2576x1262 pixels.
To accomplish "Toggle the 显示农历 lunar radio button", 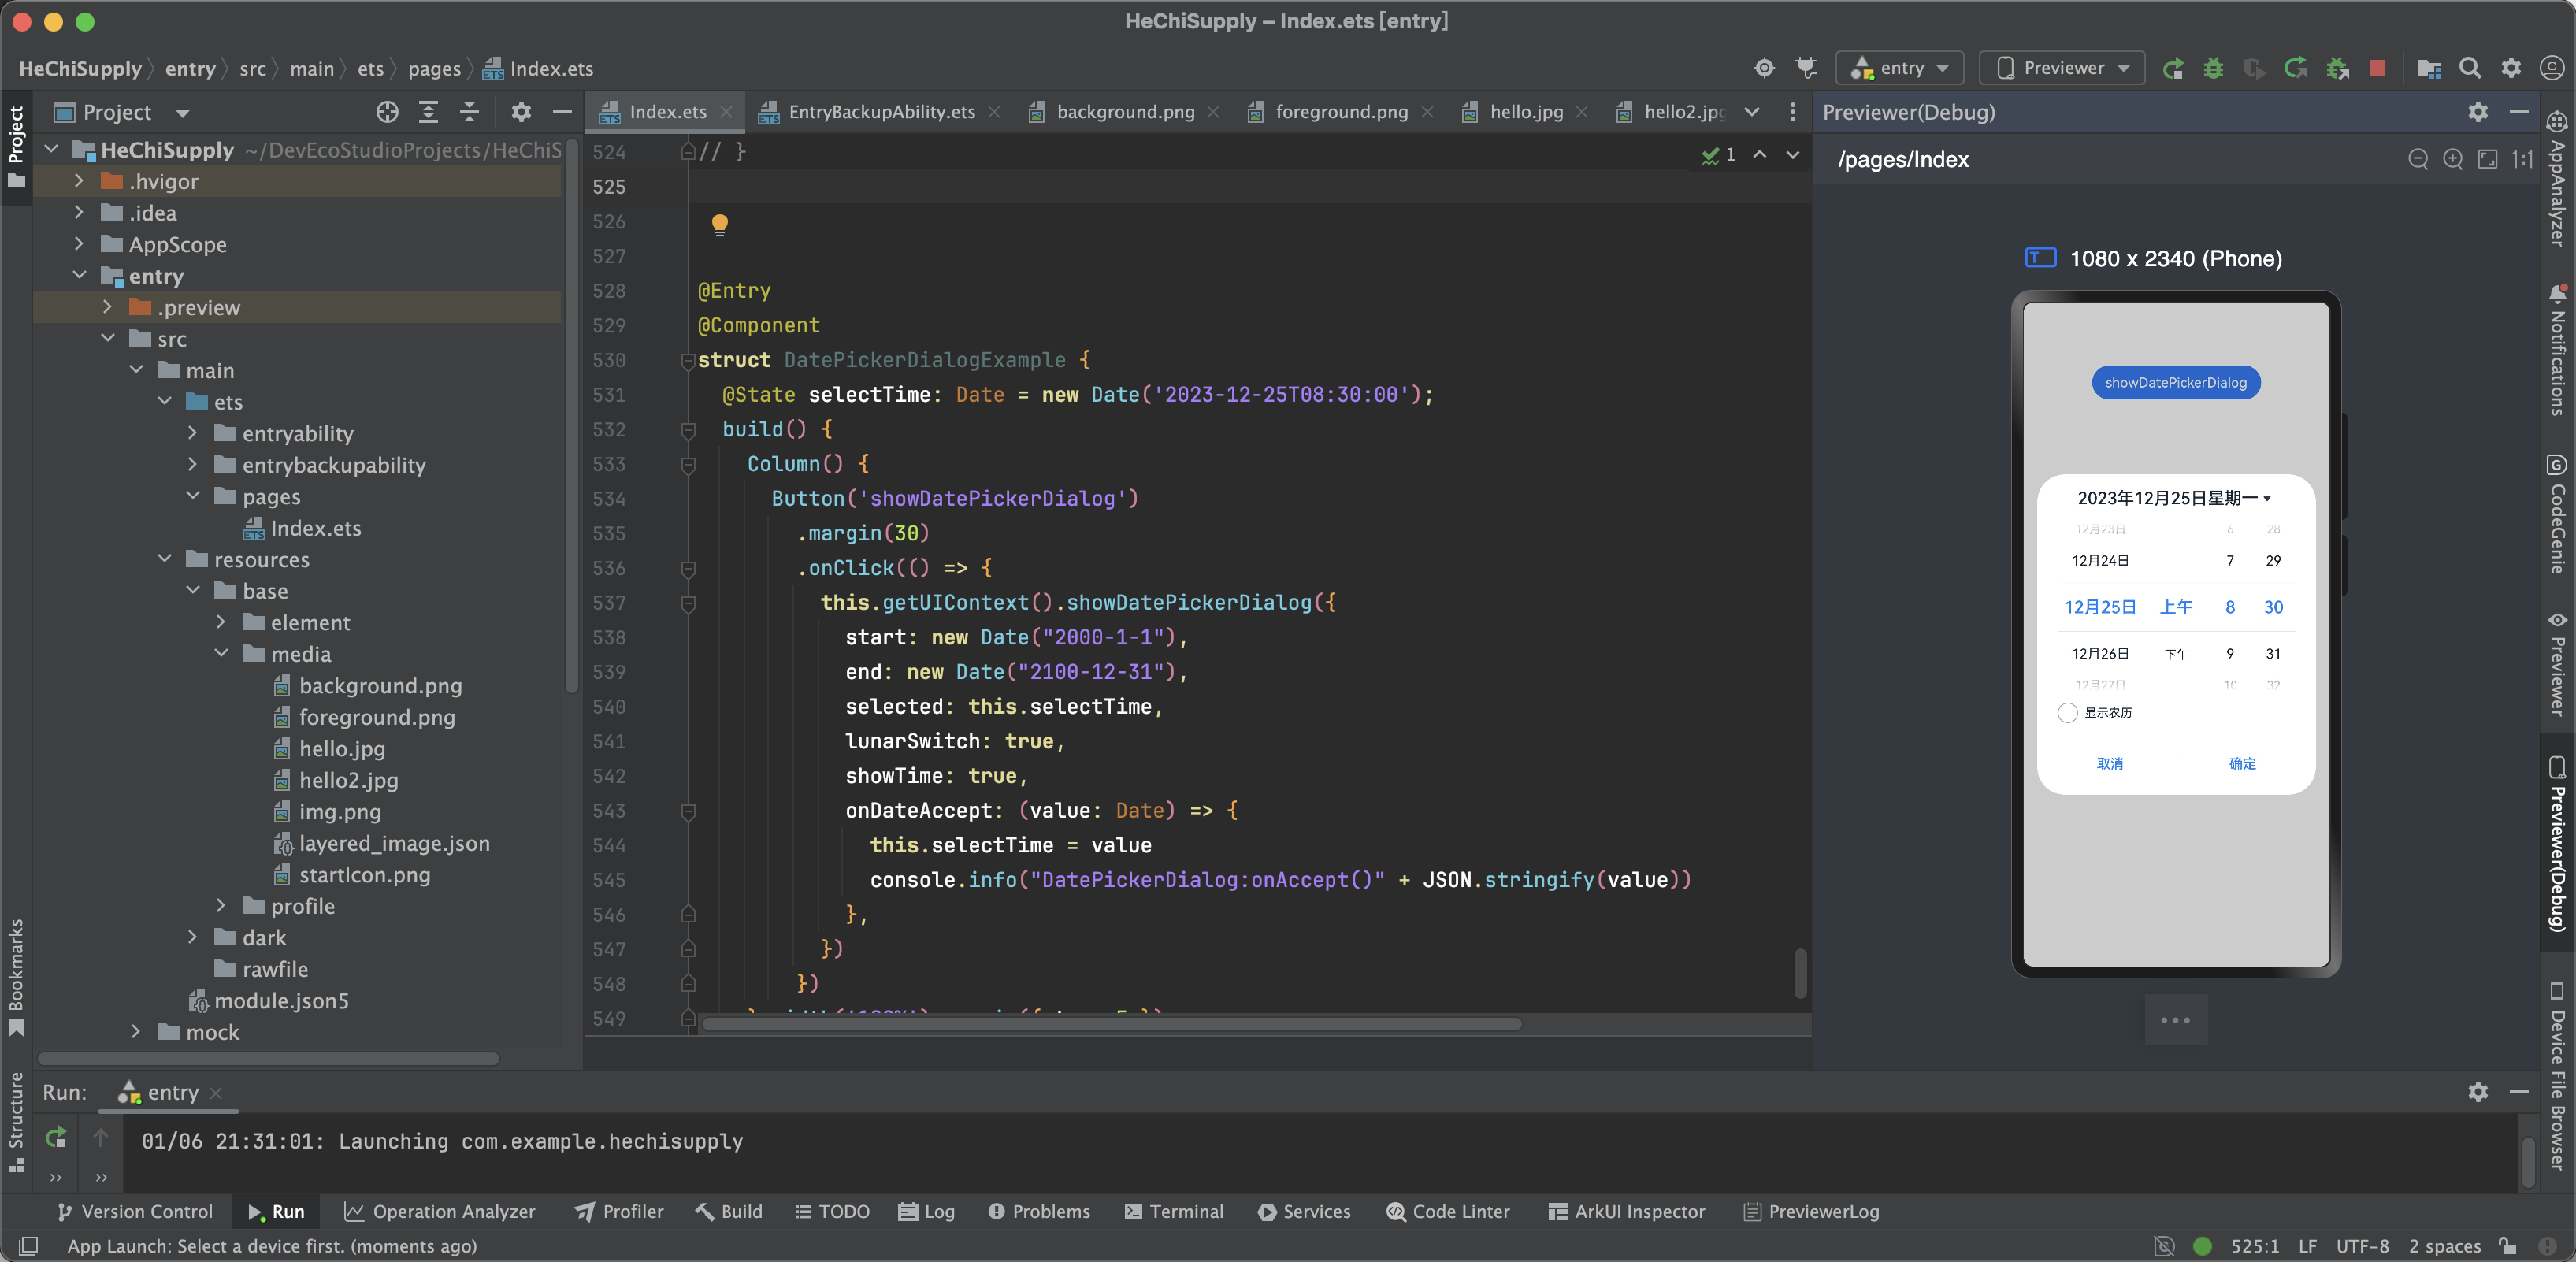I will click(2067, 713).
